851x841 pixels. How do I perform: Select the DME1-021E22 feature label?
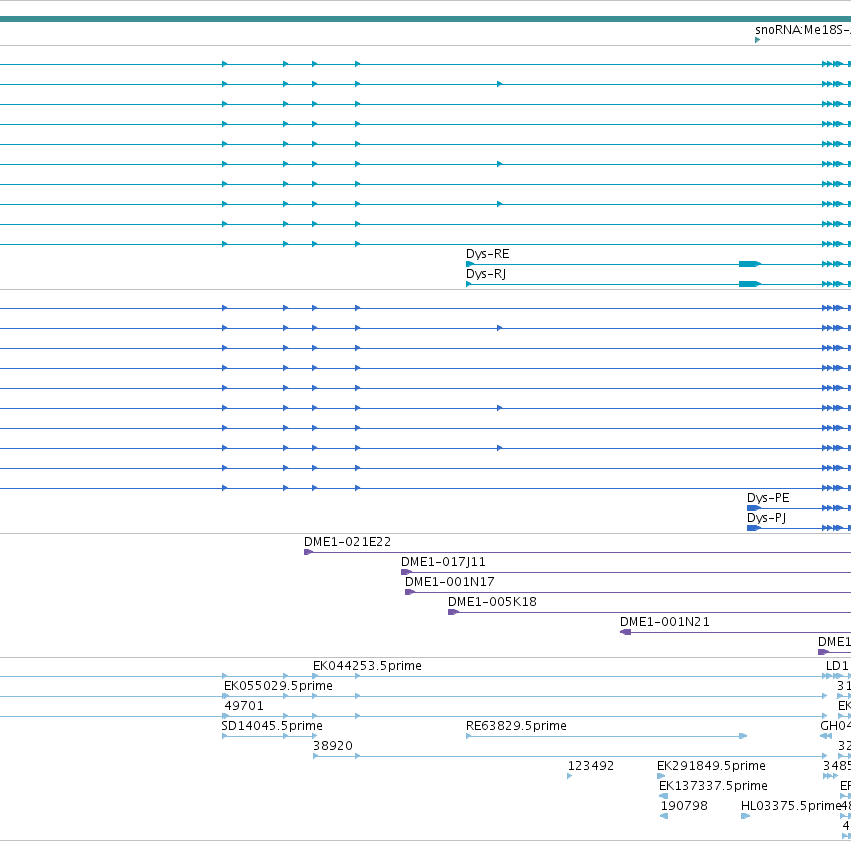[x=347, y=542]
